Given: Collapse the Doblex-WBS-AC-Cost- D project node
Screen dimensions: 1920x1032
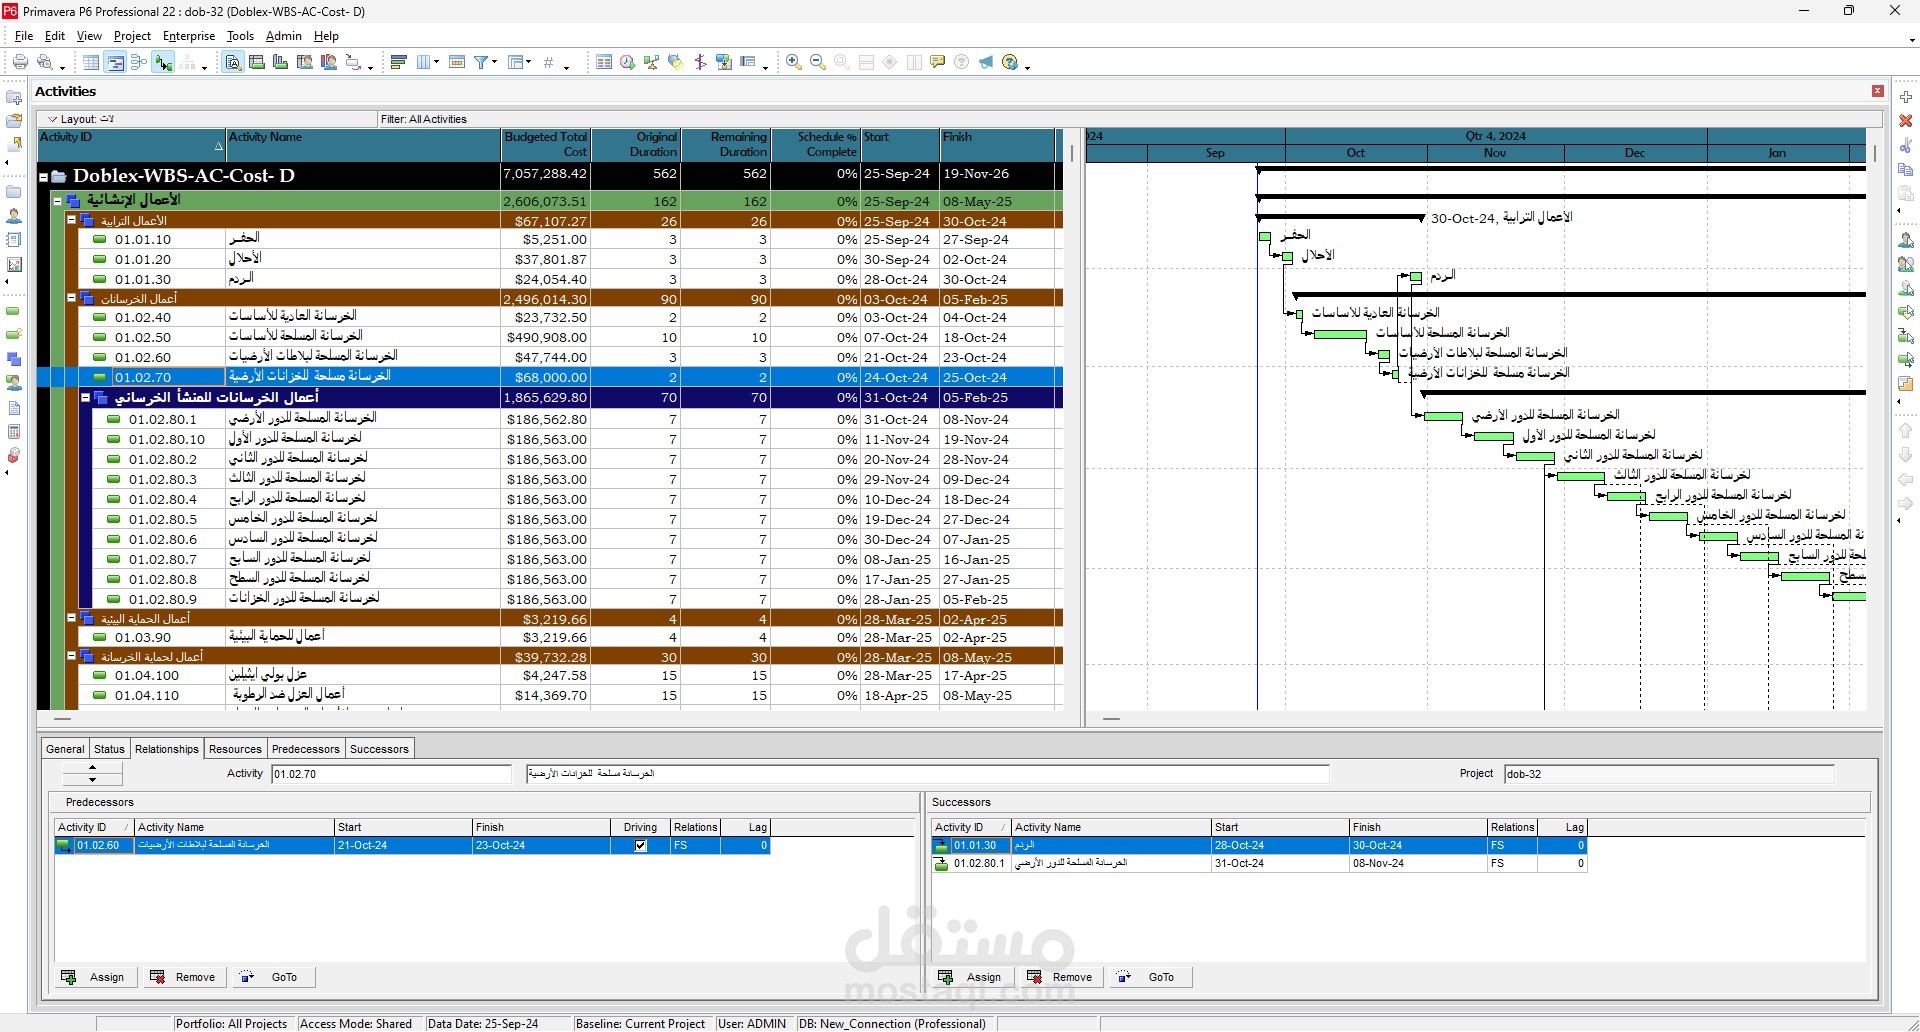Looking at the screenshot, I should (x=43, y=177).
